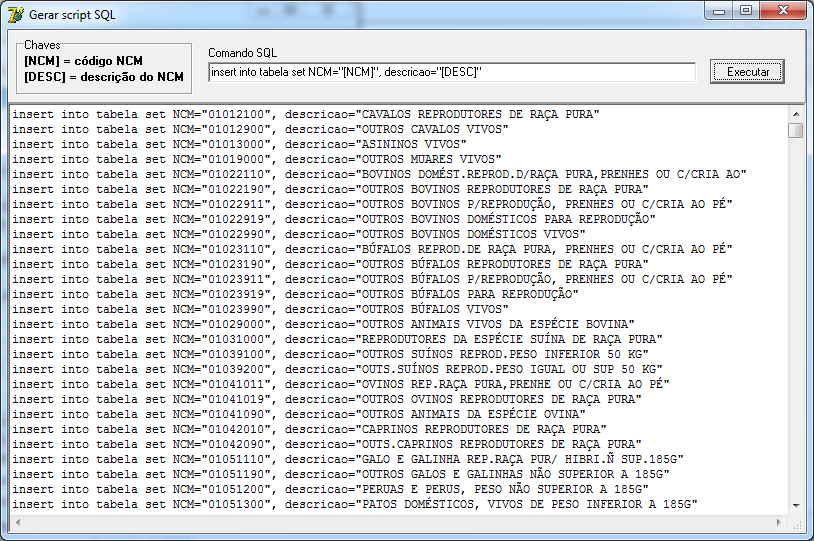Click line with NCM 01051110 GALO E GALINHA
Image resolution: width=814 pixels, height=541 pixels.
pyautogui.click(x=348, y=461)
